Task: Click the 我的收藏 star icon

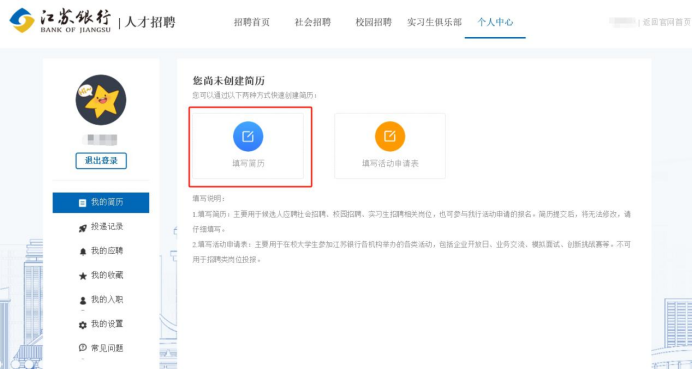Action: (x=83, y=276)
